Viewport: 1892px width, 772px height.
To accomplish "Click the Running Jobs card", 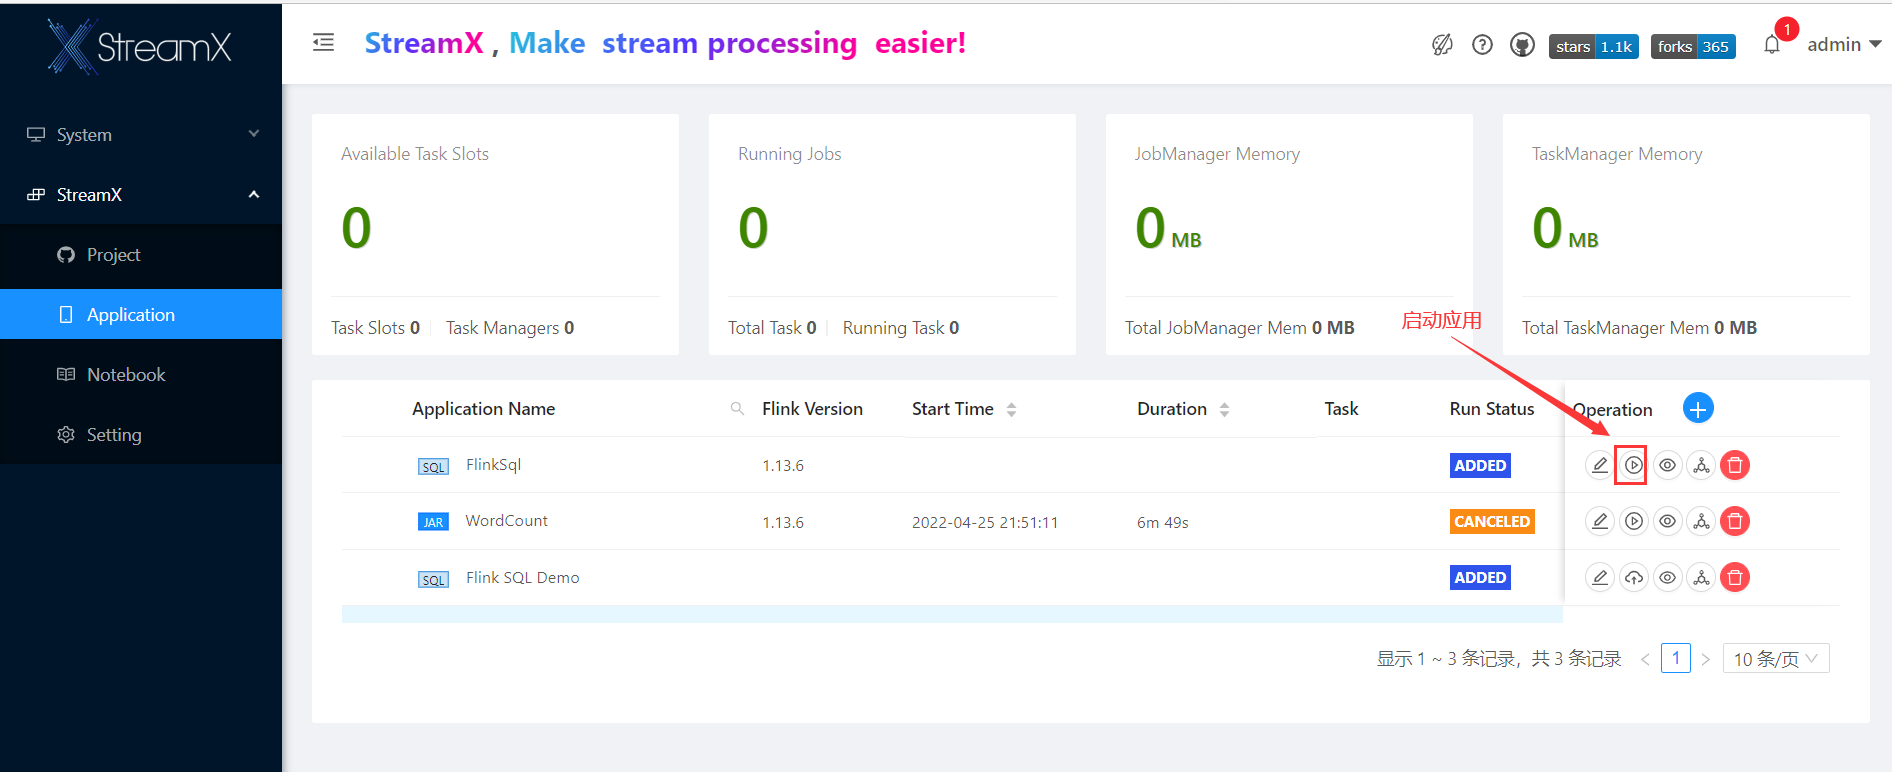I will [892, 234].
